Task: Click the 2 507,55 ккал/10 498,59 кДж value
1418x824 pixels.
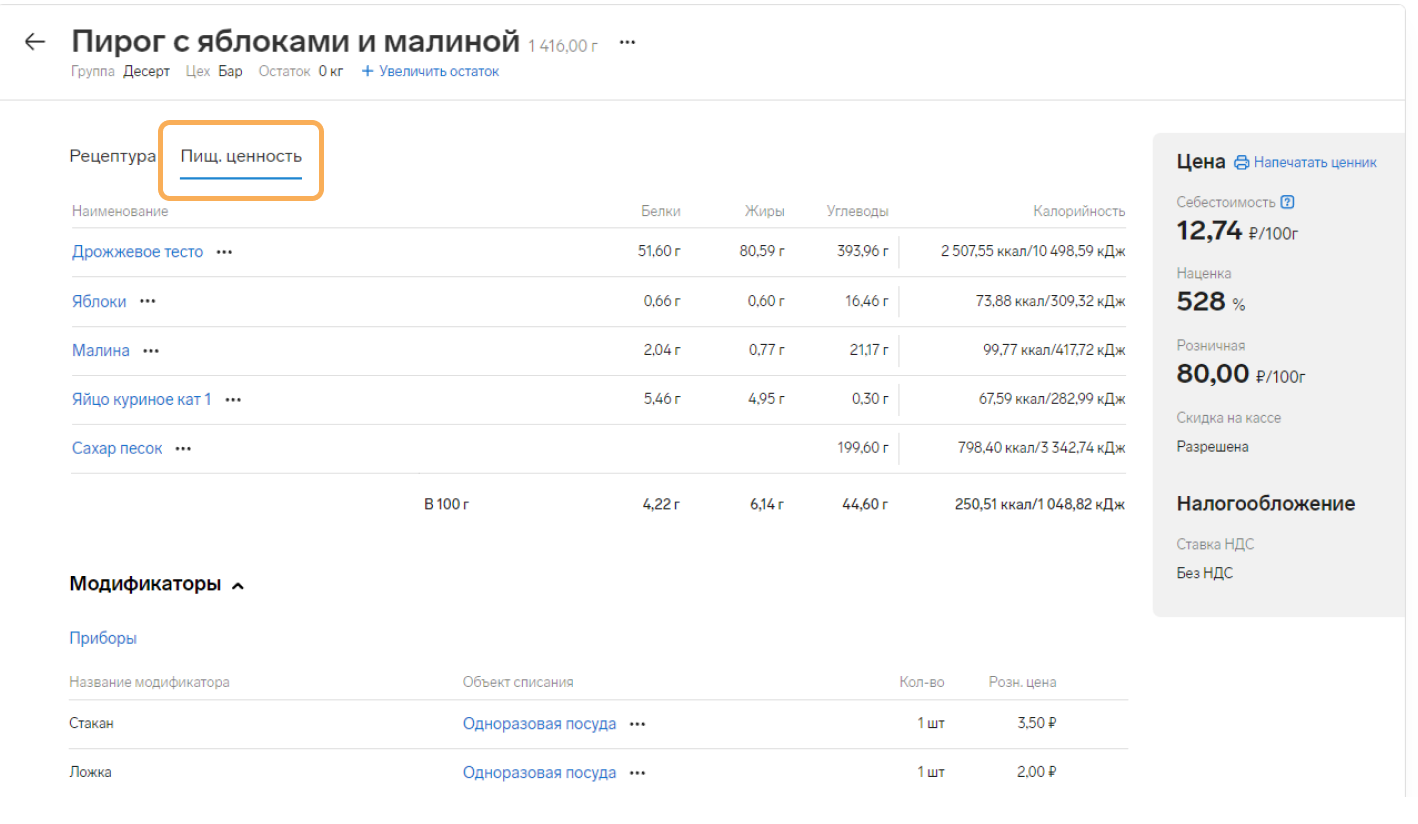Action: click(x=1033, y=252)
